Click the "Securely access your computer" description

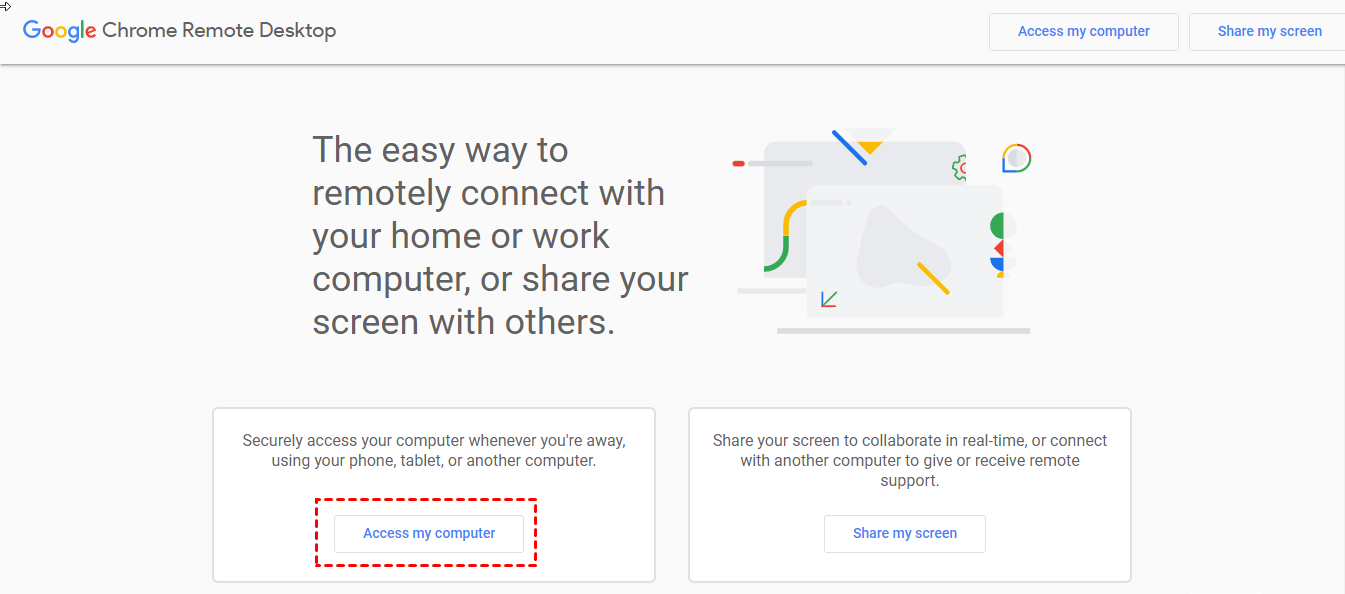434,450
